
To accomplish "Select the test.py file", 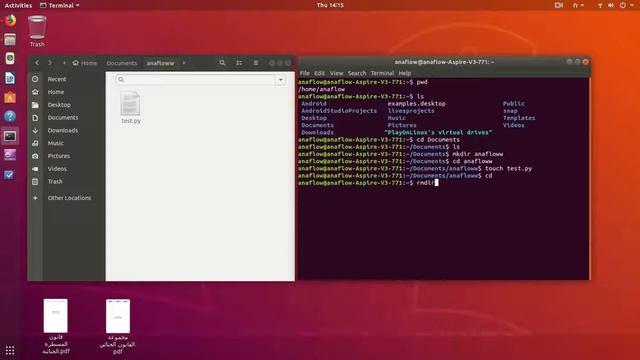I will [131, 108].
